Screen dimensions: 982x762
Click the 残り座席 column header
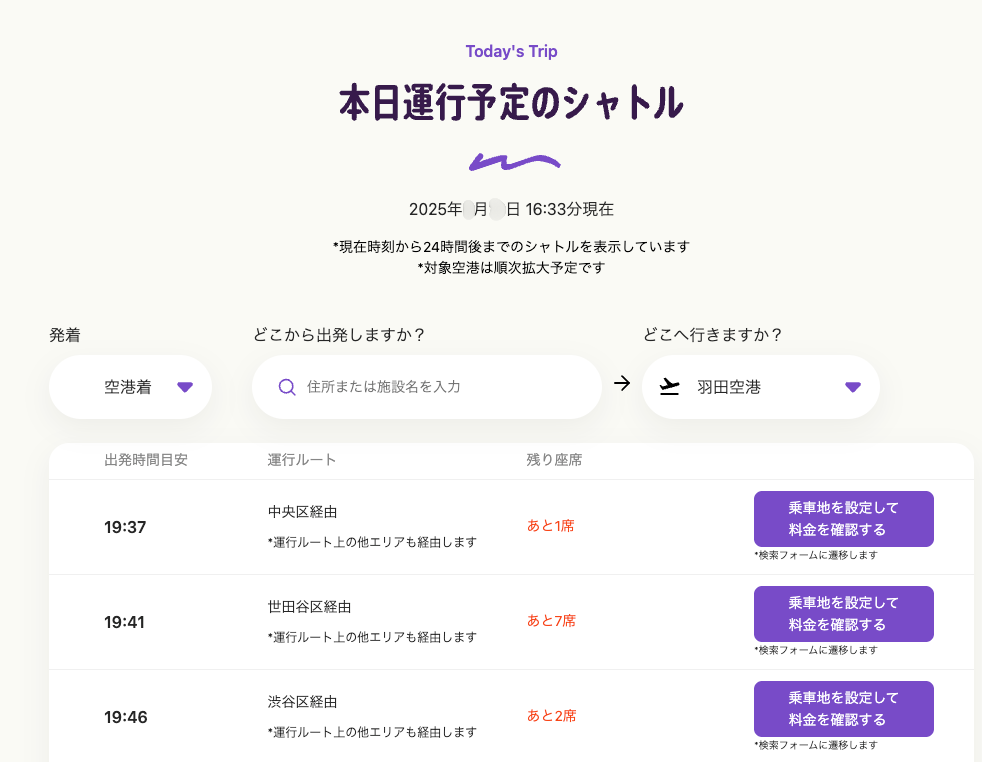pyautogui.click(x=554, y=460)
